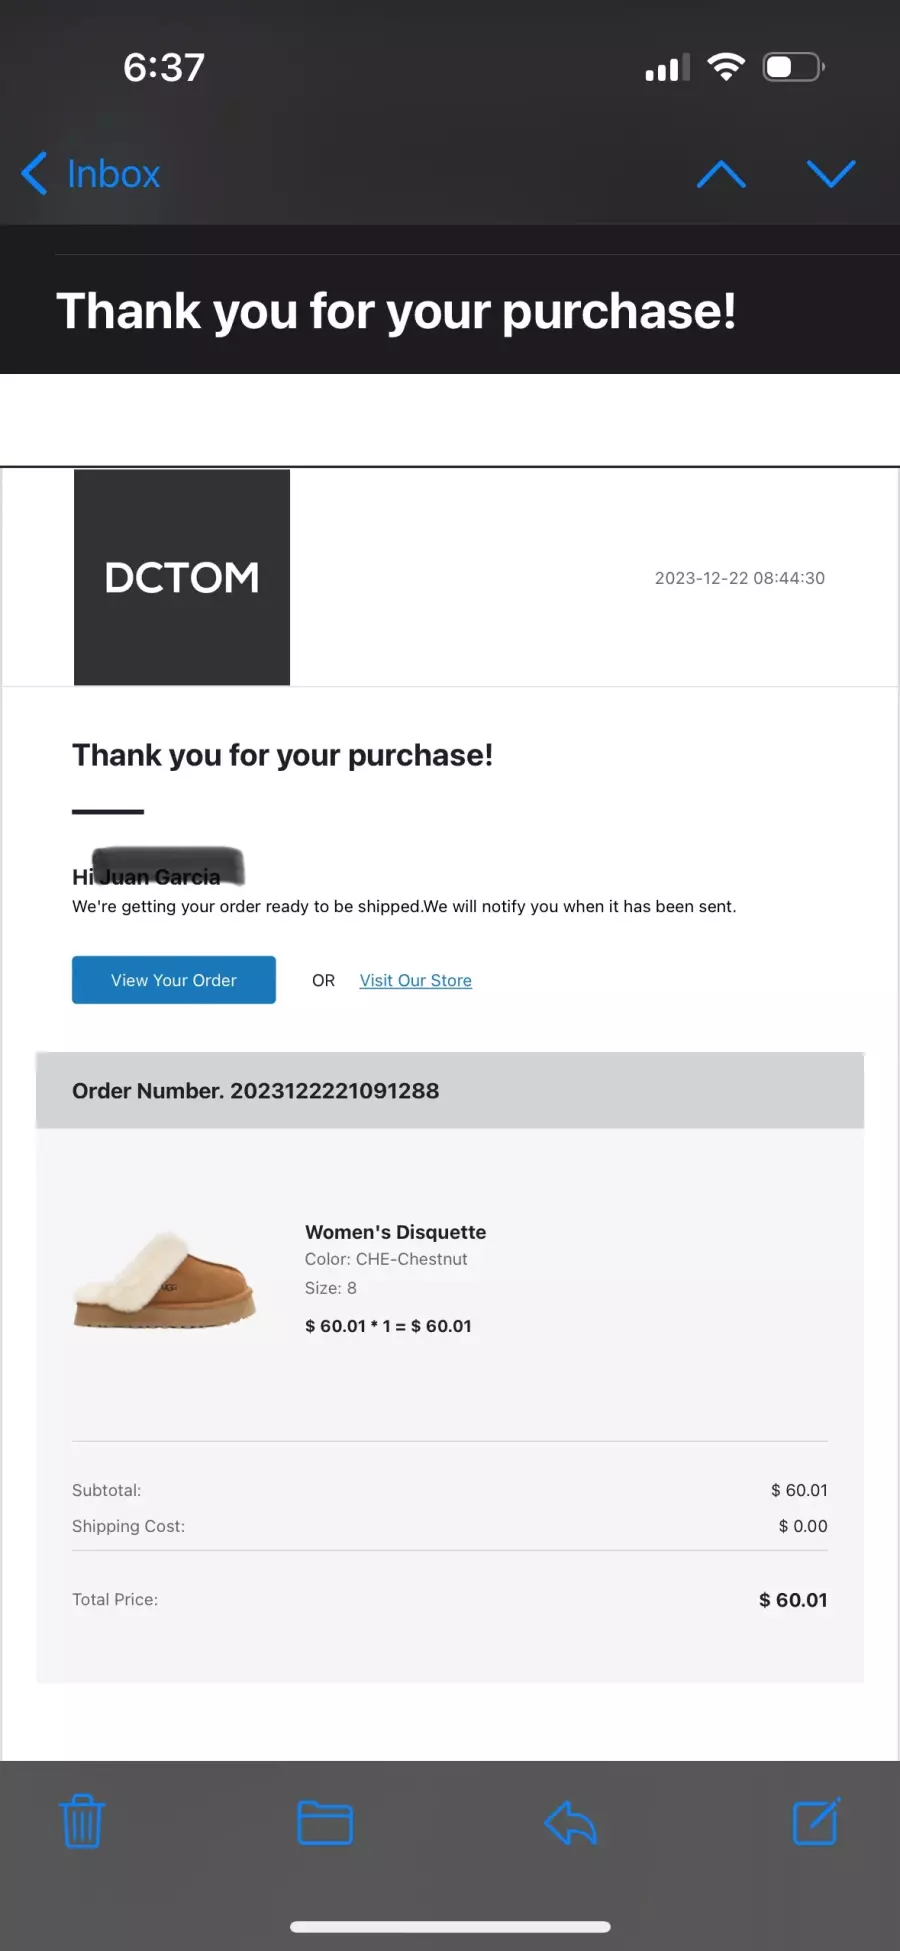Tap the email subject header
The width and height of the screenshot is (900, 1951).
(396, 311)
